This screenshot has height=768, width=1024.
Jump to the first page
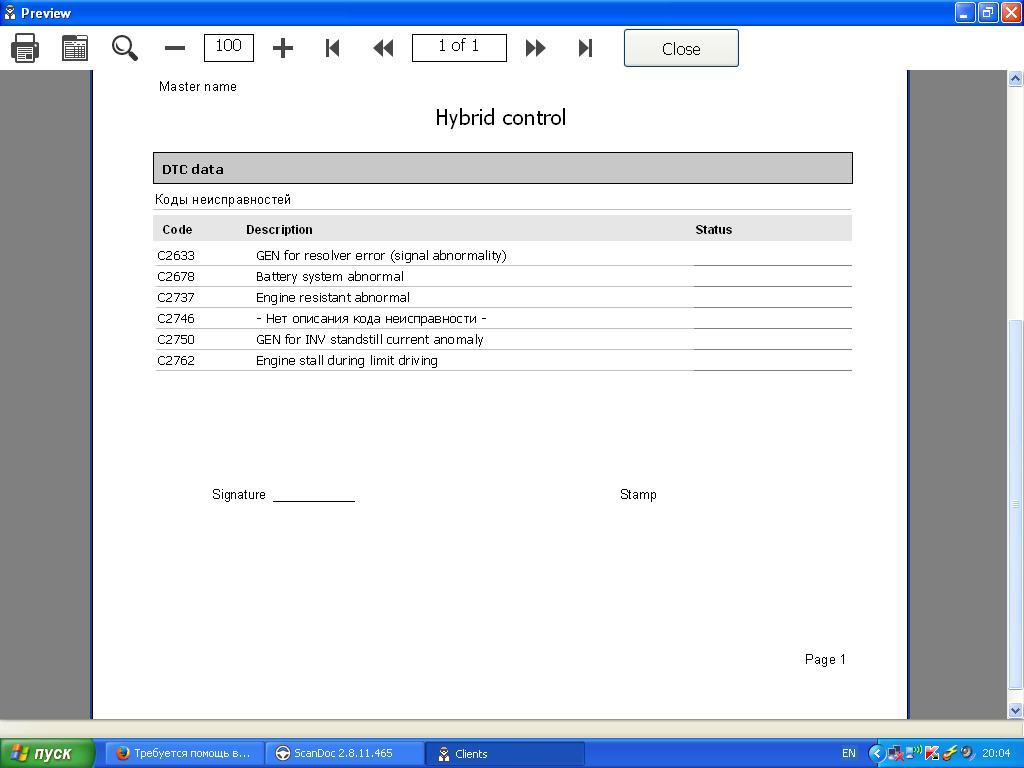click(332, 48)
